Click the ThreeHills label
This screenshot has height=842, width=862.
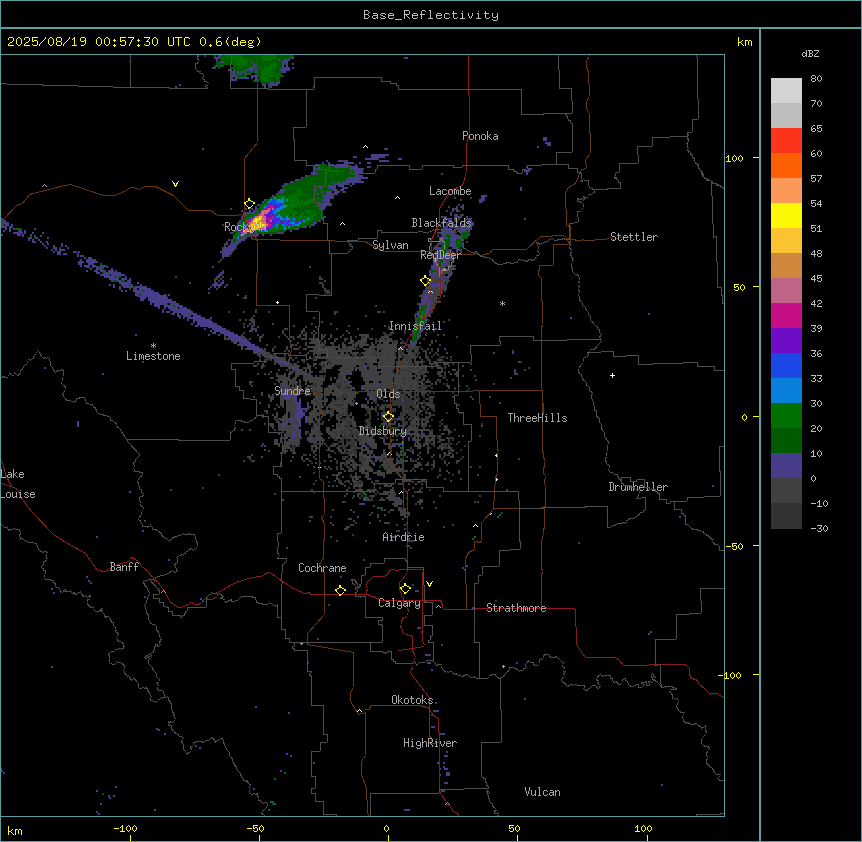tap(537, 418)
